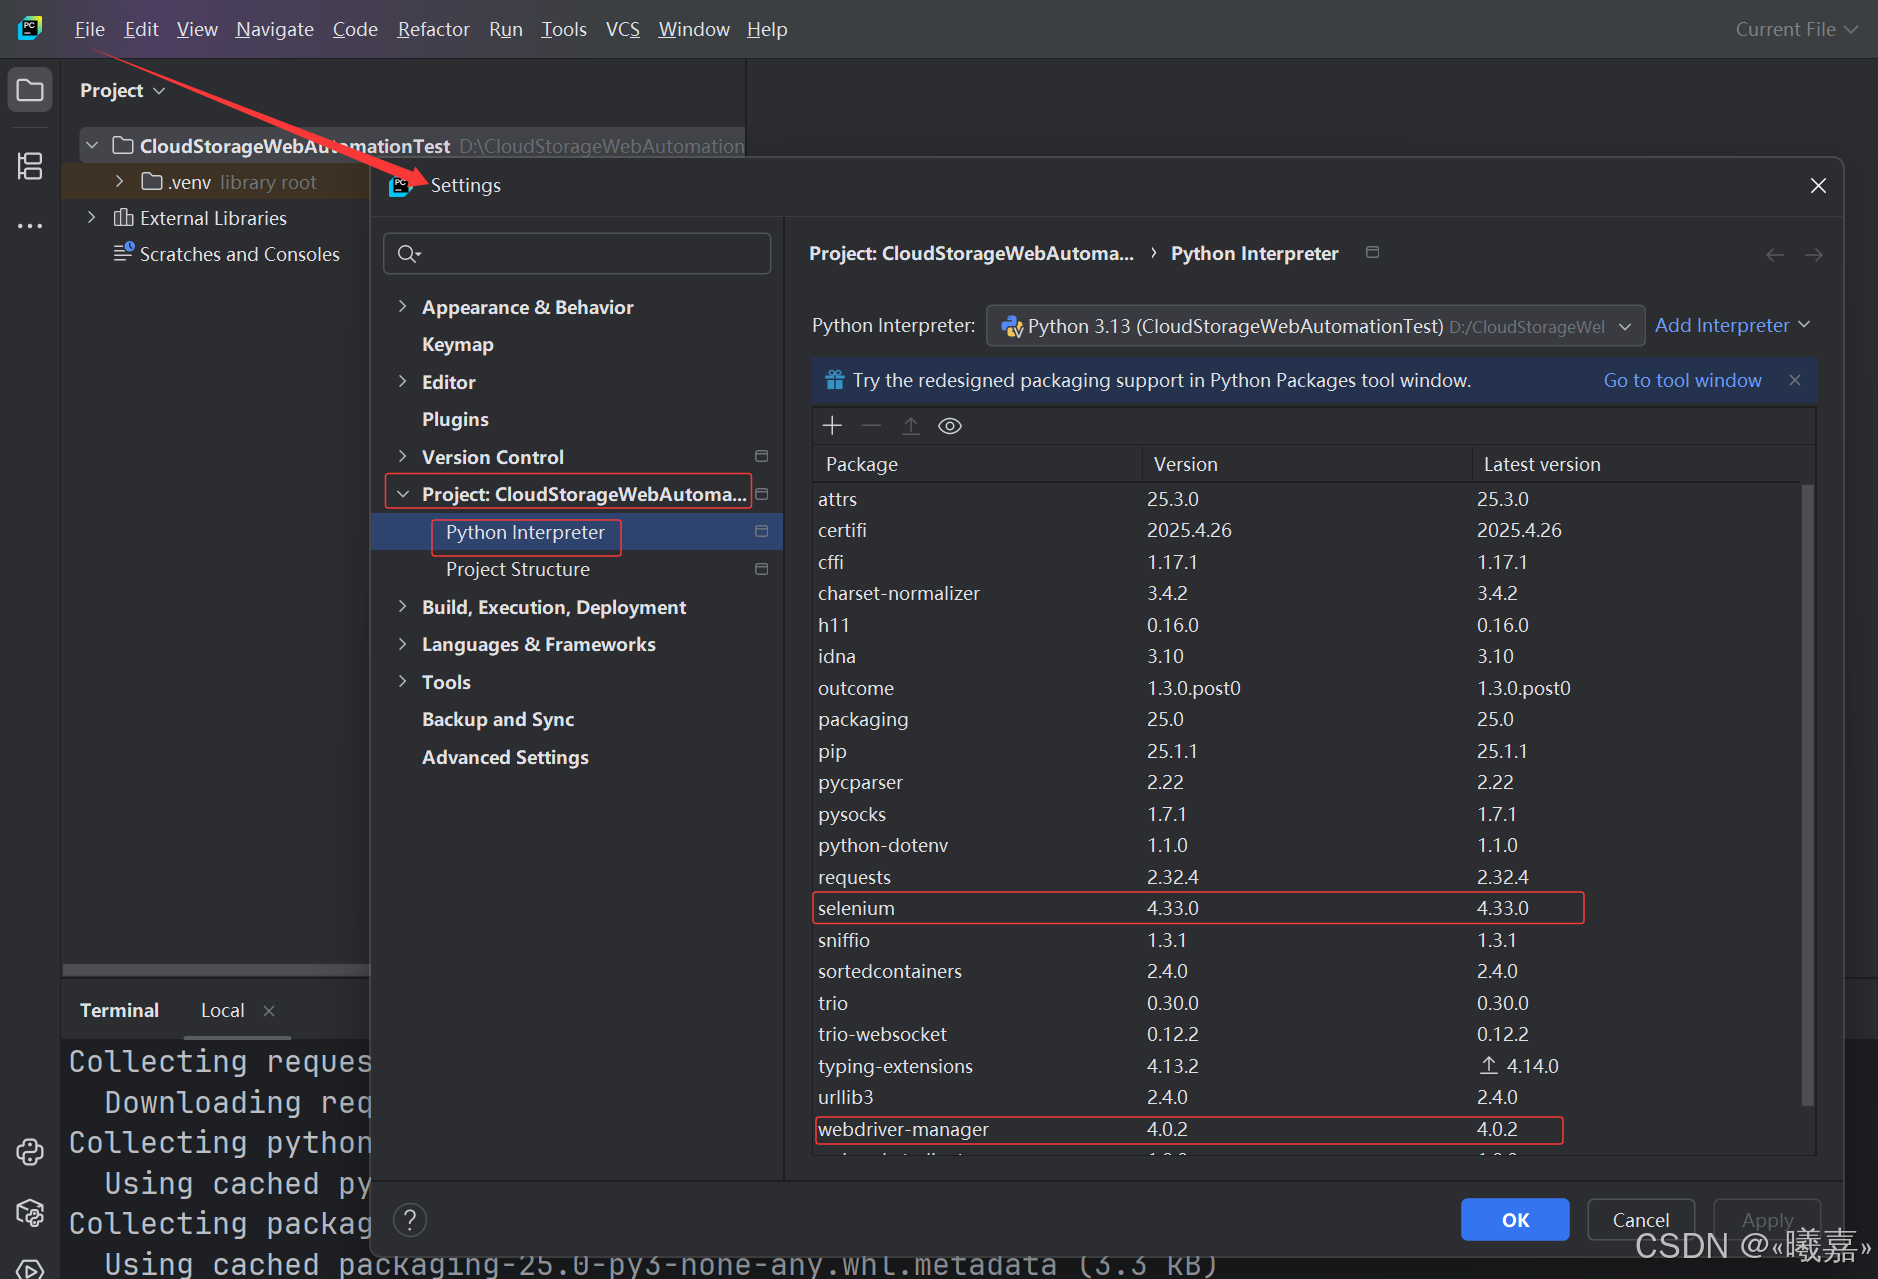The width and height of the screenshot is (1878, 1279).
Task: Show more tool windows ellipsis
Action: pyautogui.click(x=30, y=226)
